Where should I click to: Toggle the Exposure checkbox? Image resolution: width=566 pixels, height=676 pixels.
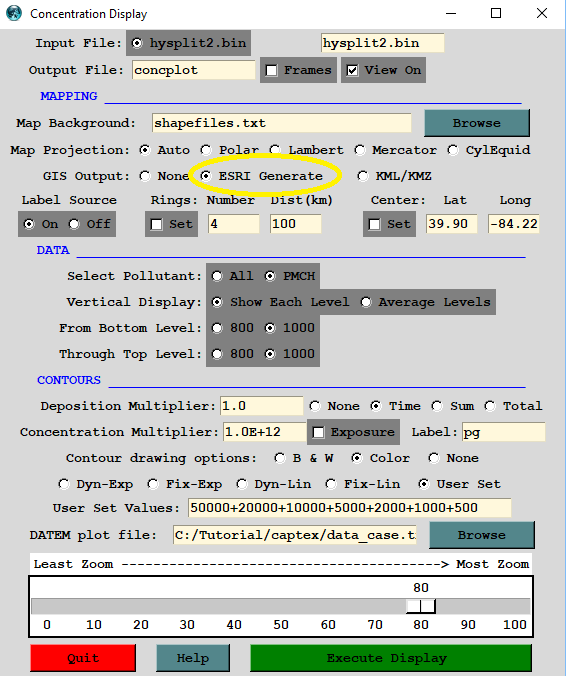click(319, 432)
